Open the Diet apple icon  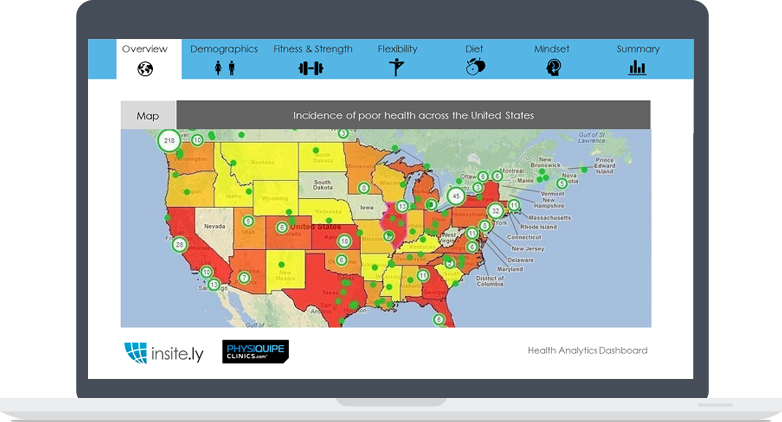pyautogui.click(x=475, y=67)
